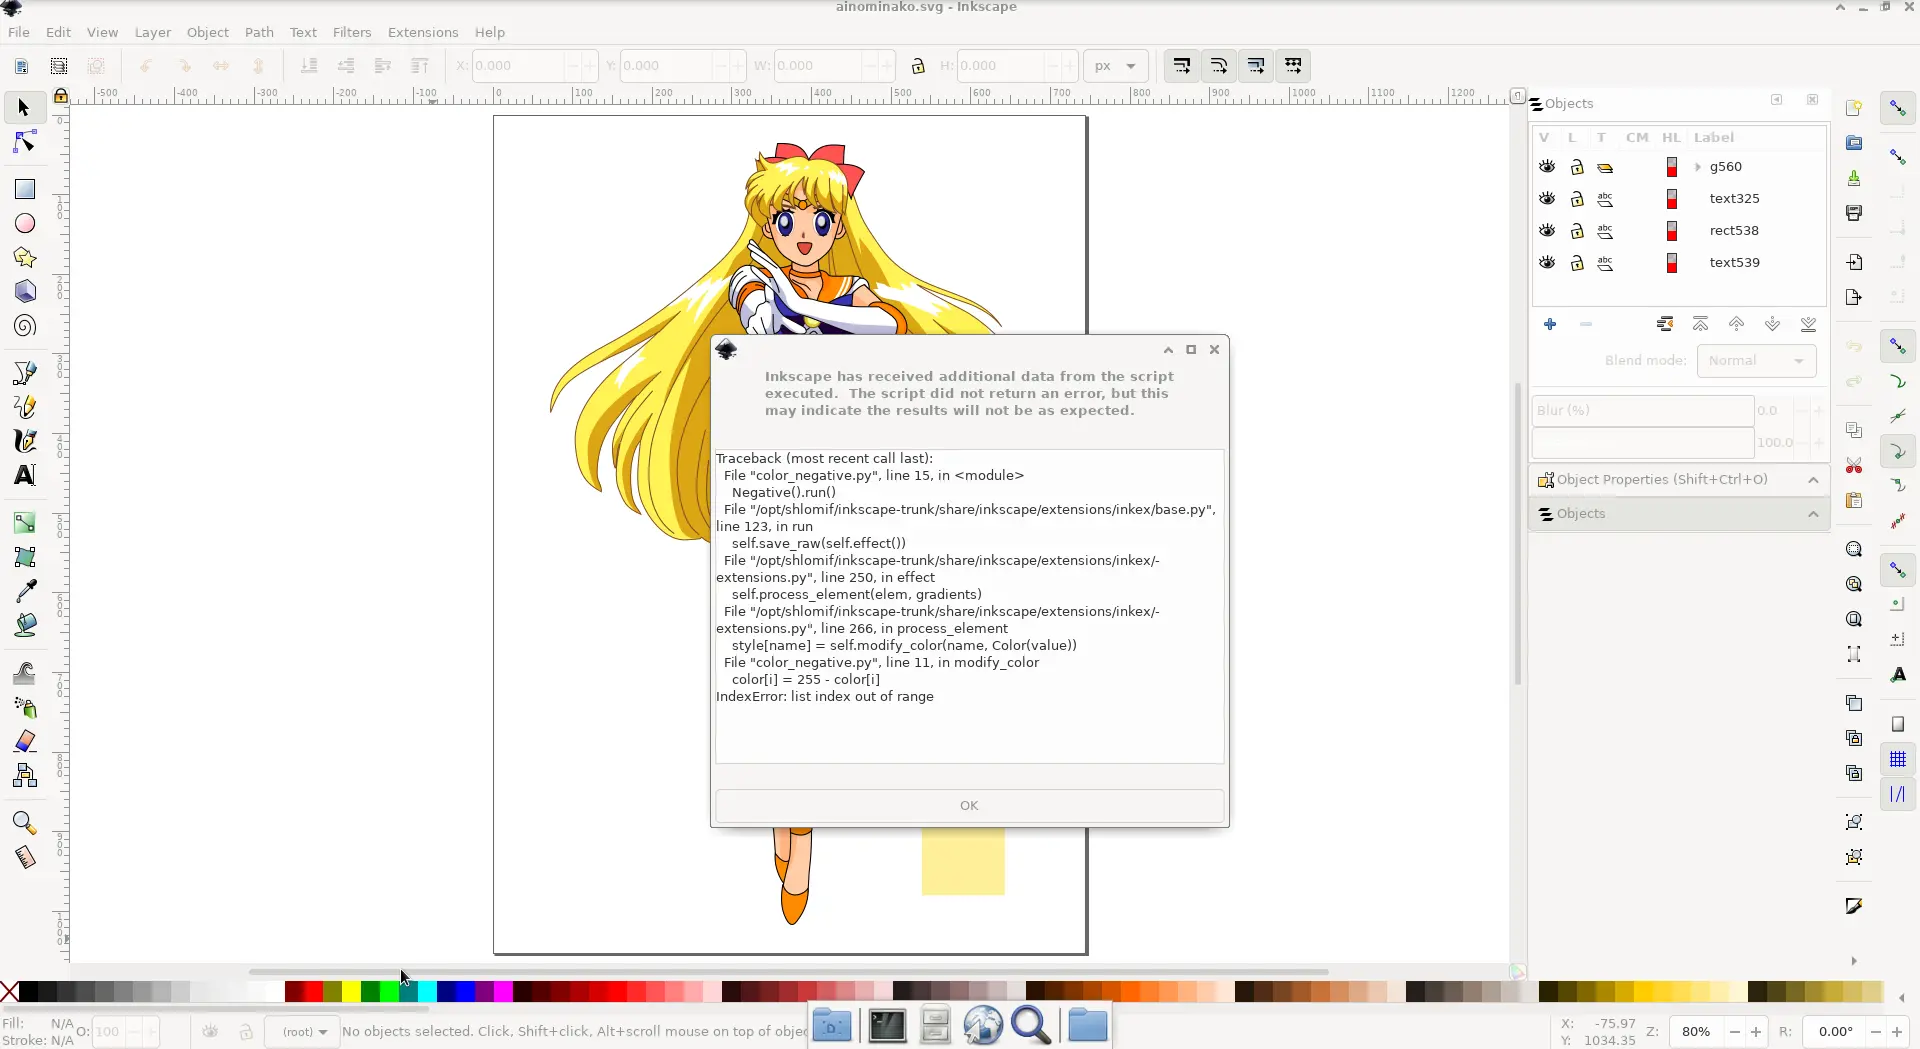Hide the text539 object
Image resolution: width=1920 pixels, height=1049 pixels.
1547,263
